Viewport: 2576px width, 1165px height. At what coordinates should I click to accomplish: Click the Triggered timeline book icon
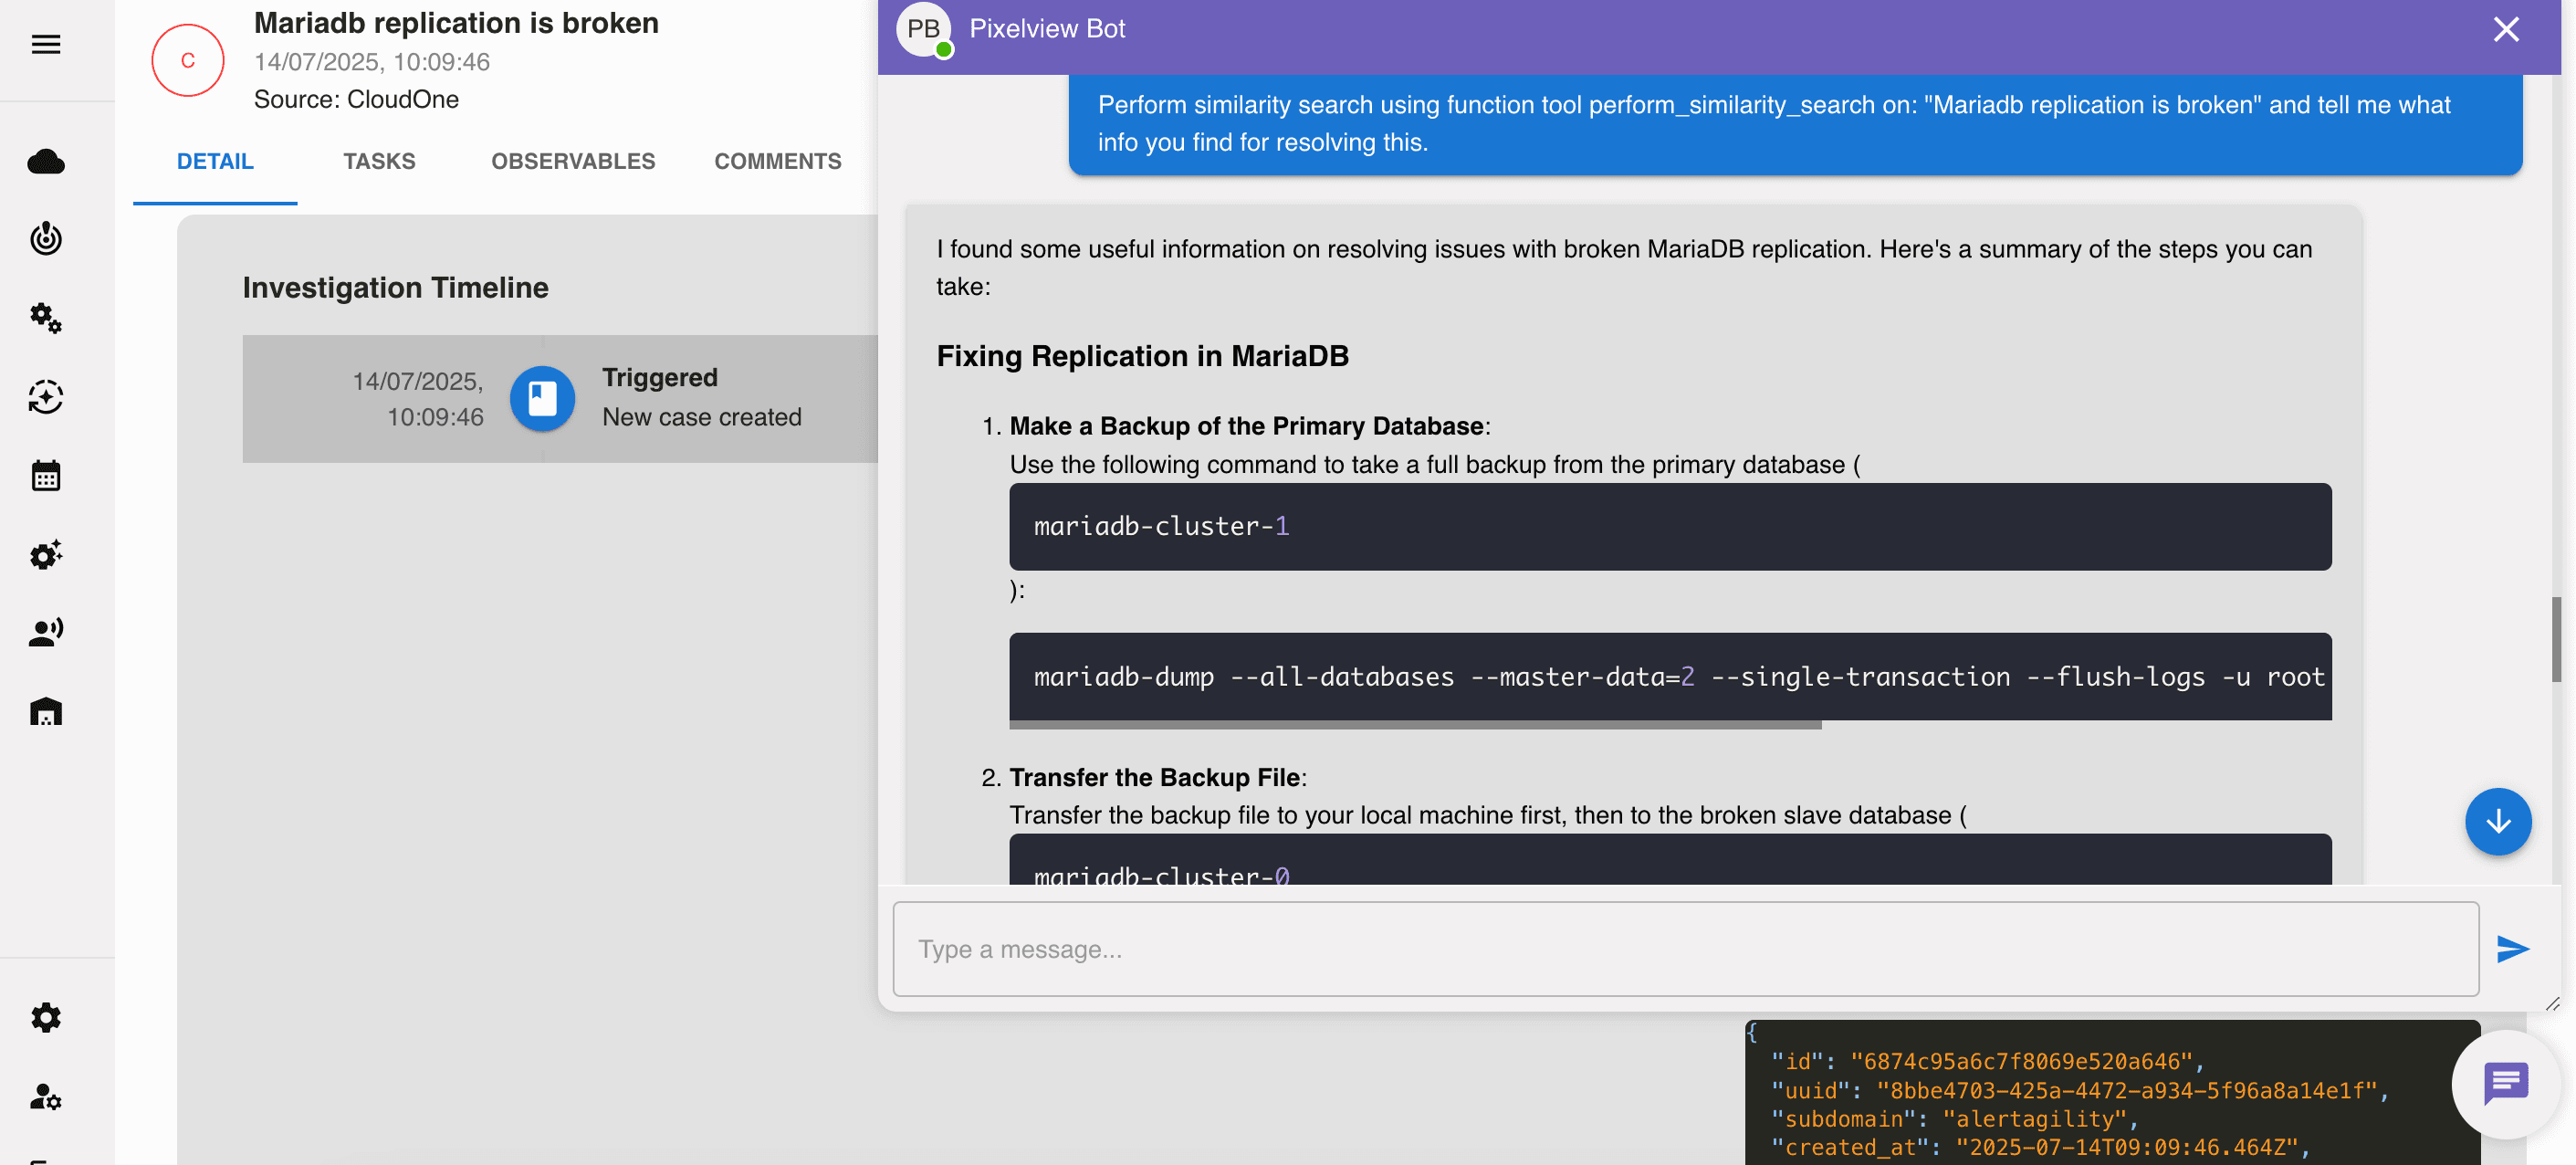pos(543,398)
